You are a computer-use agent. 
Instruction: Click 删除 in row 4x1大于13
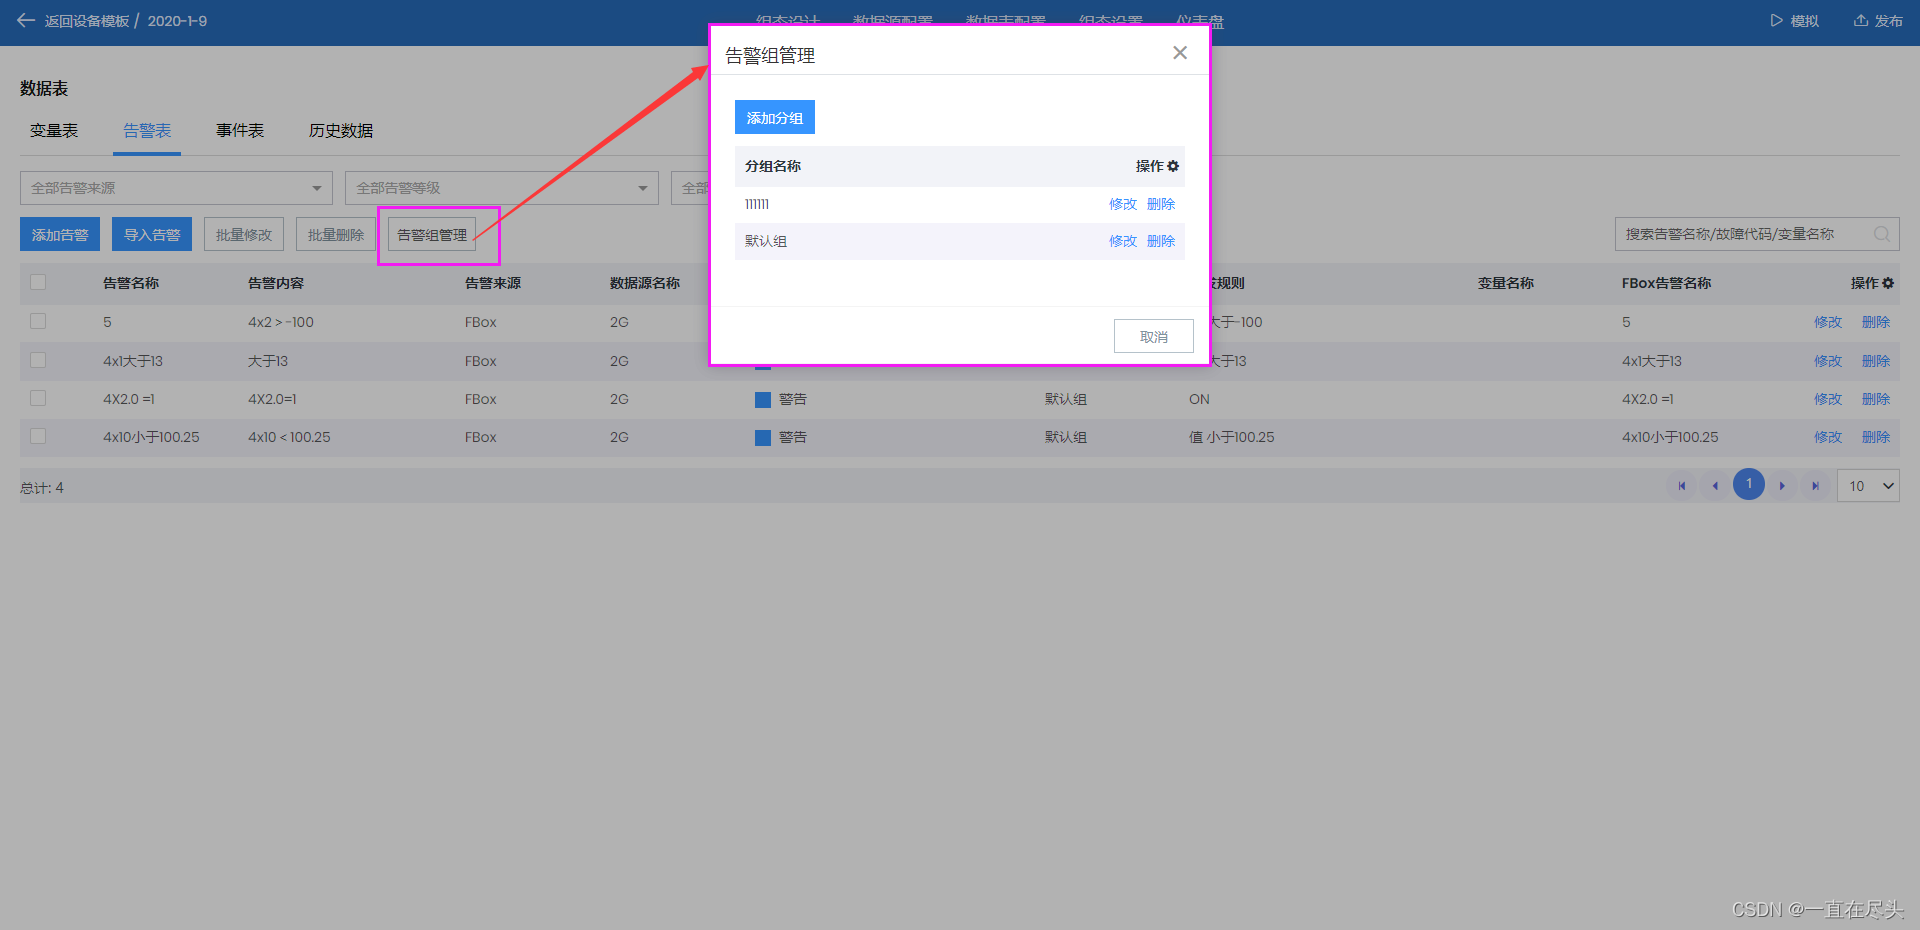coord(1876,361)
